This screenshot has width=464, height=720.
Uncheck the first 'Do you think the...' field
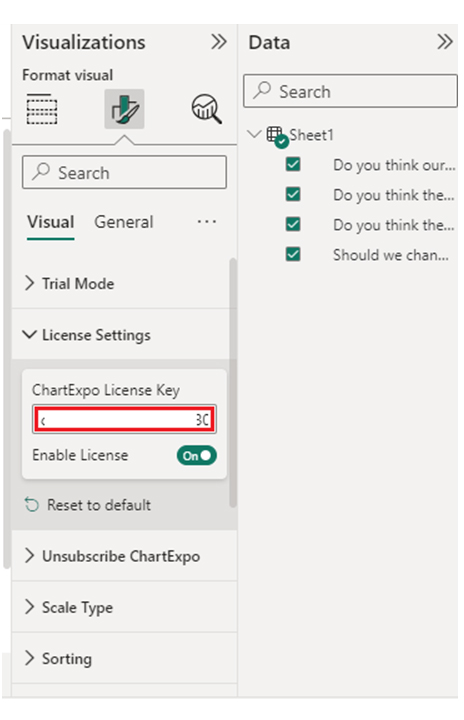[x=293, y=194]
